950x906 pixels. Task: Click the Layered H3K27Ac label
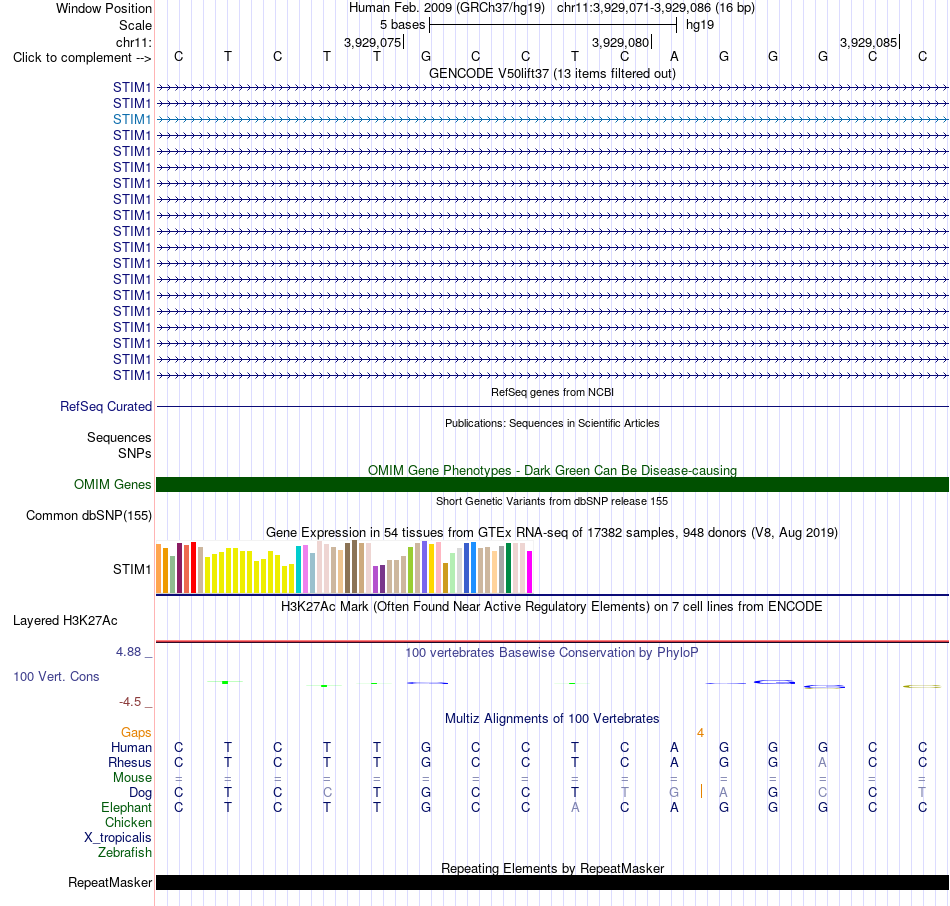65,621
